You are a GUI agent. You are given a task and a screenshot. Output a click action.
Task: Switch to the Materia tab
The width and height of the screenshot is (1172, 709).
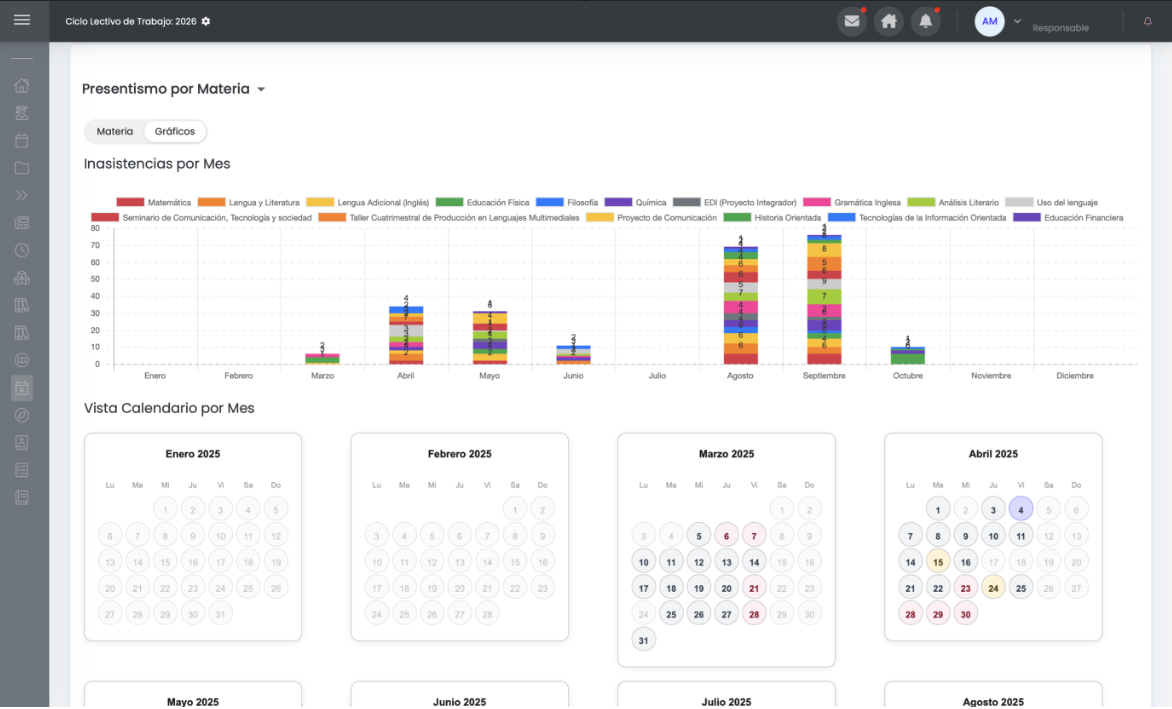click(x=114, y=131)
